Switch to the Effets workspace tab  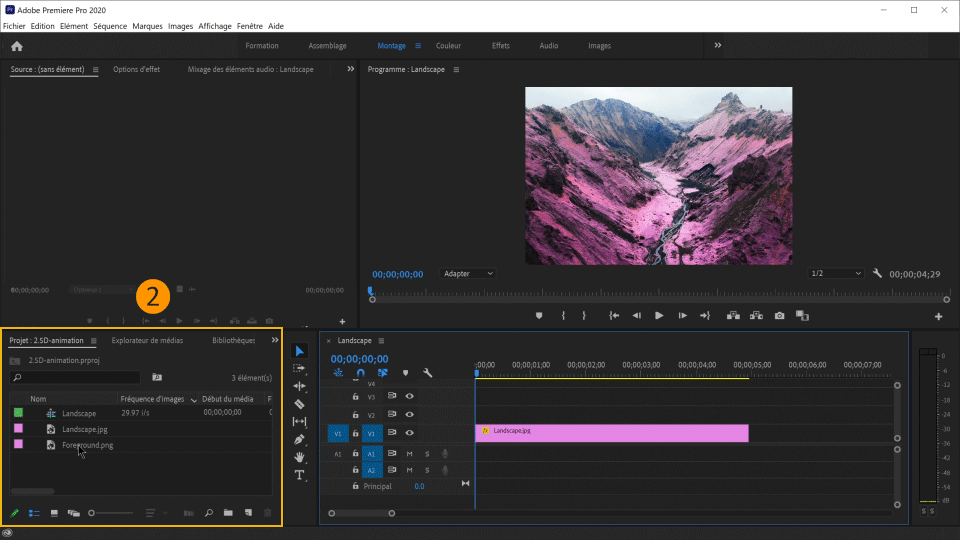[500, 46]
